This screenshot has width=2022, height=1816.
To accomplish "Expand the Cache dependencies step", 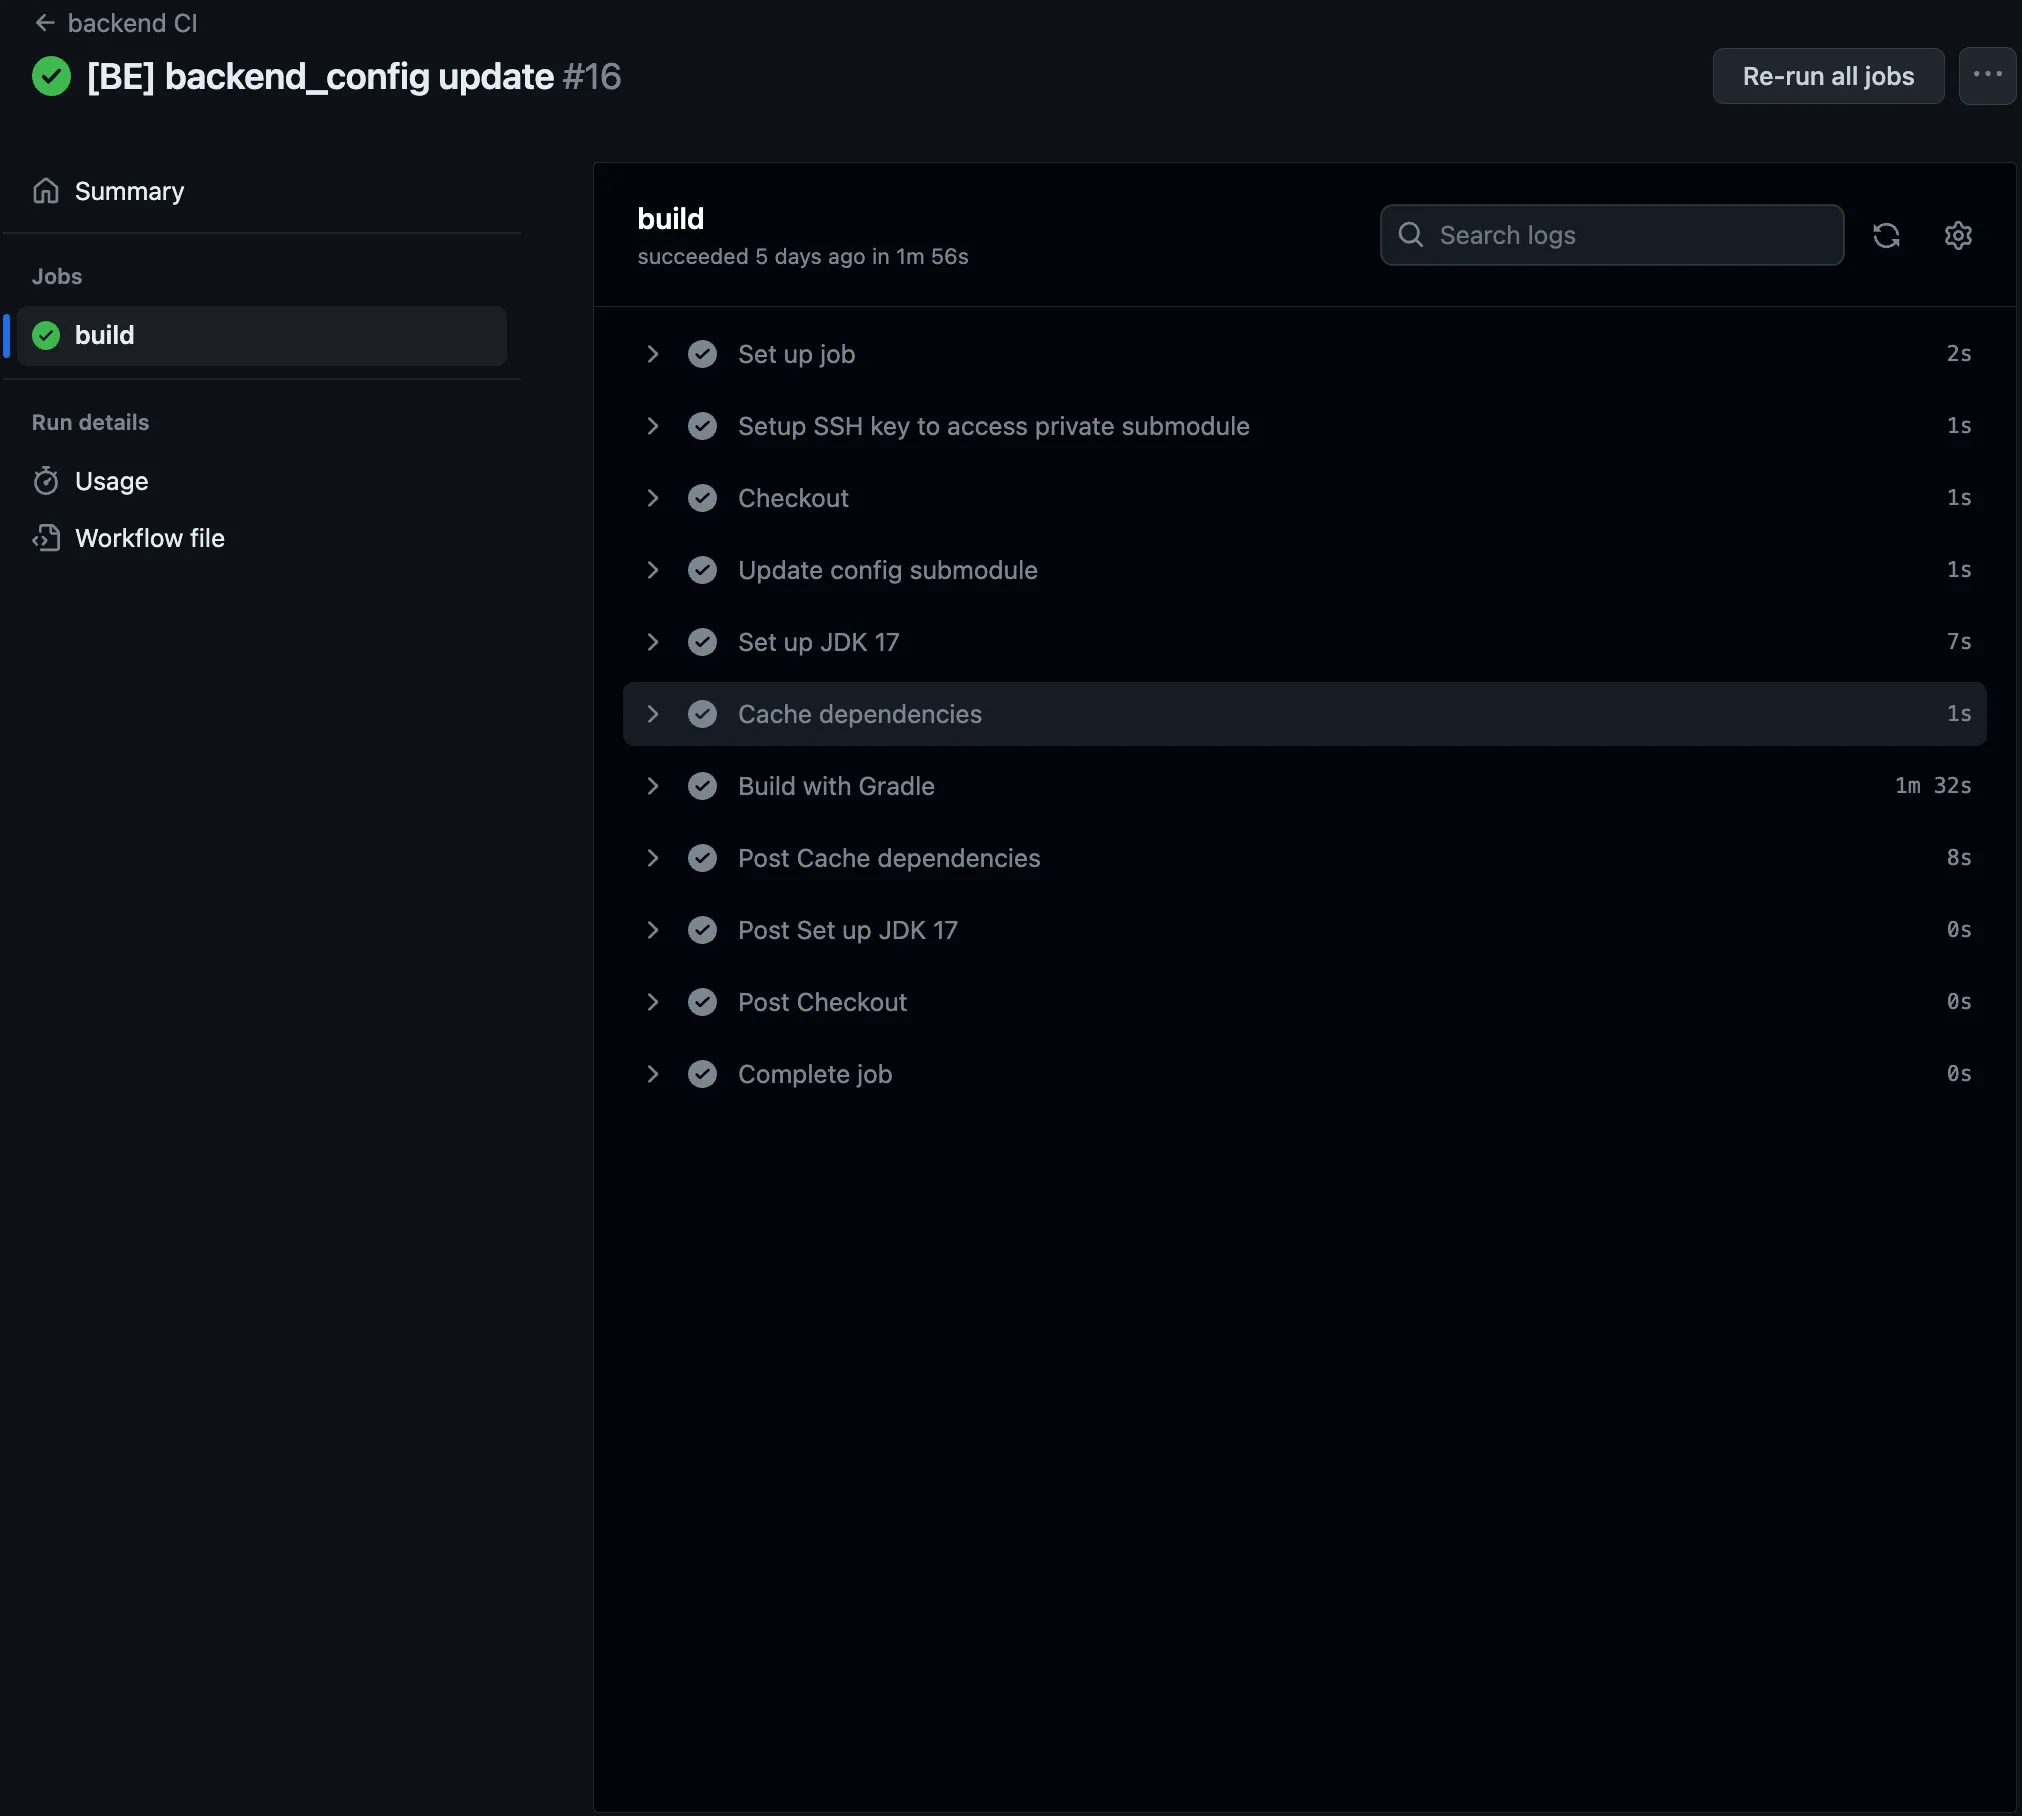I will click(653, 714).
